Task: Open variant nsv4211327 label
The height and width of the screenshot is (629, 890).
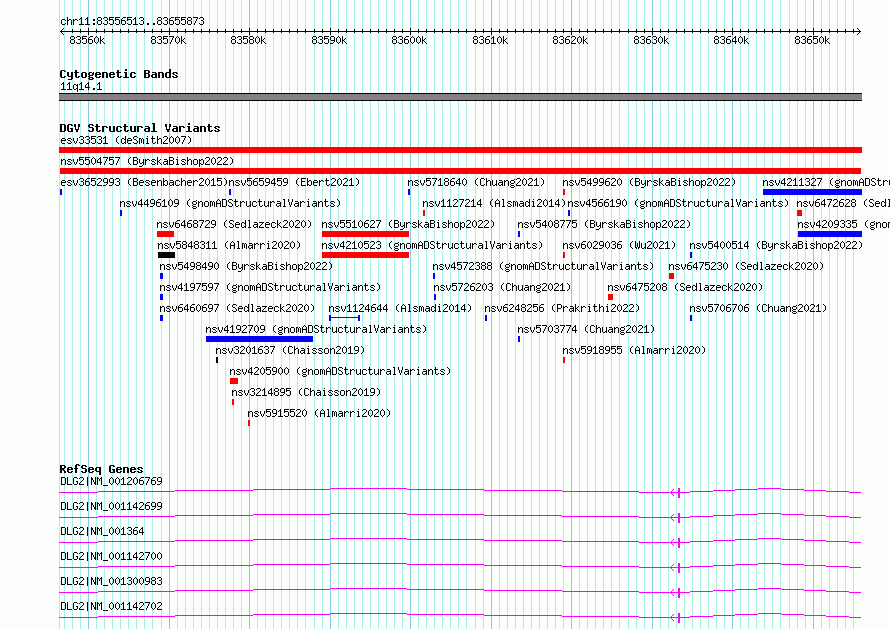Action: pyautogui.click(x=826, y=182)
